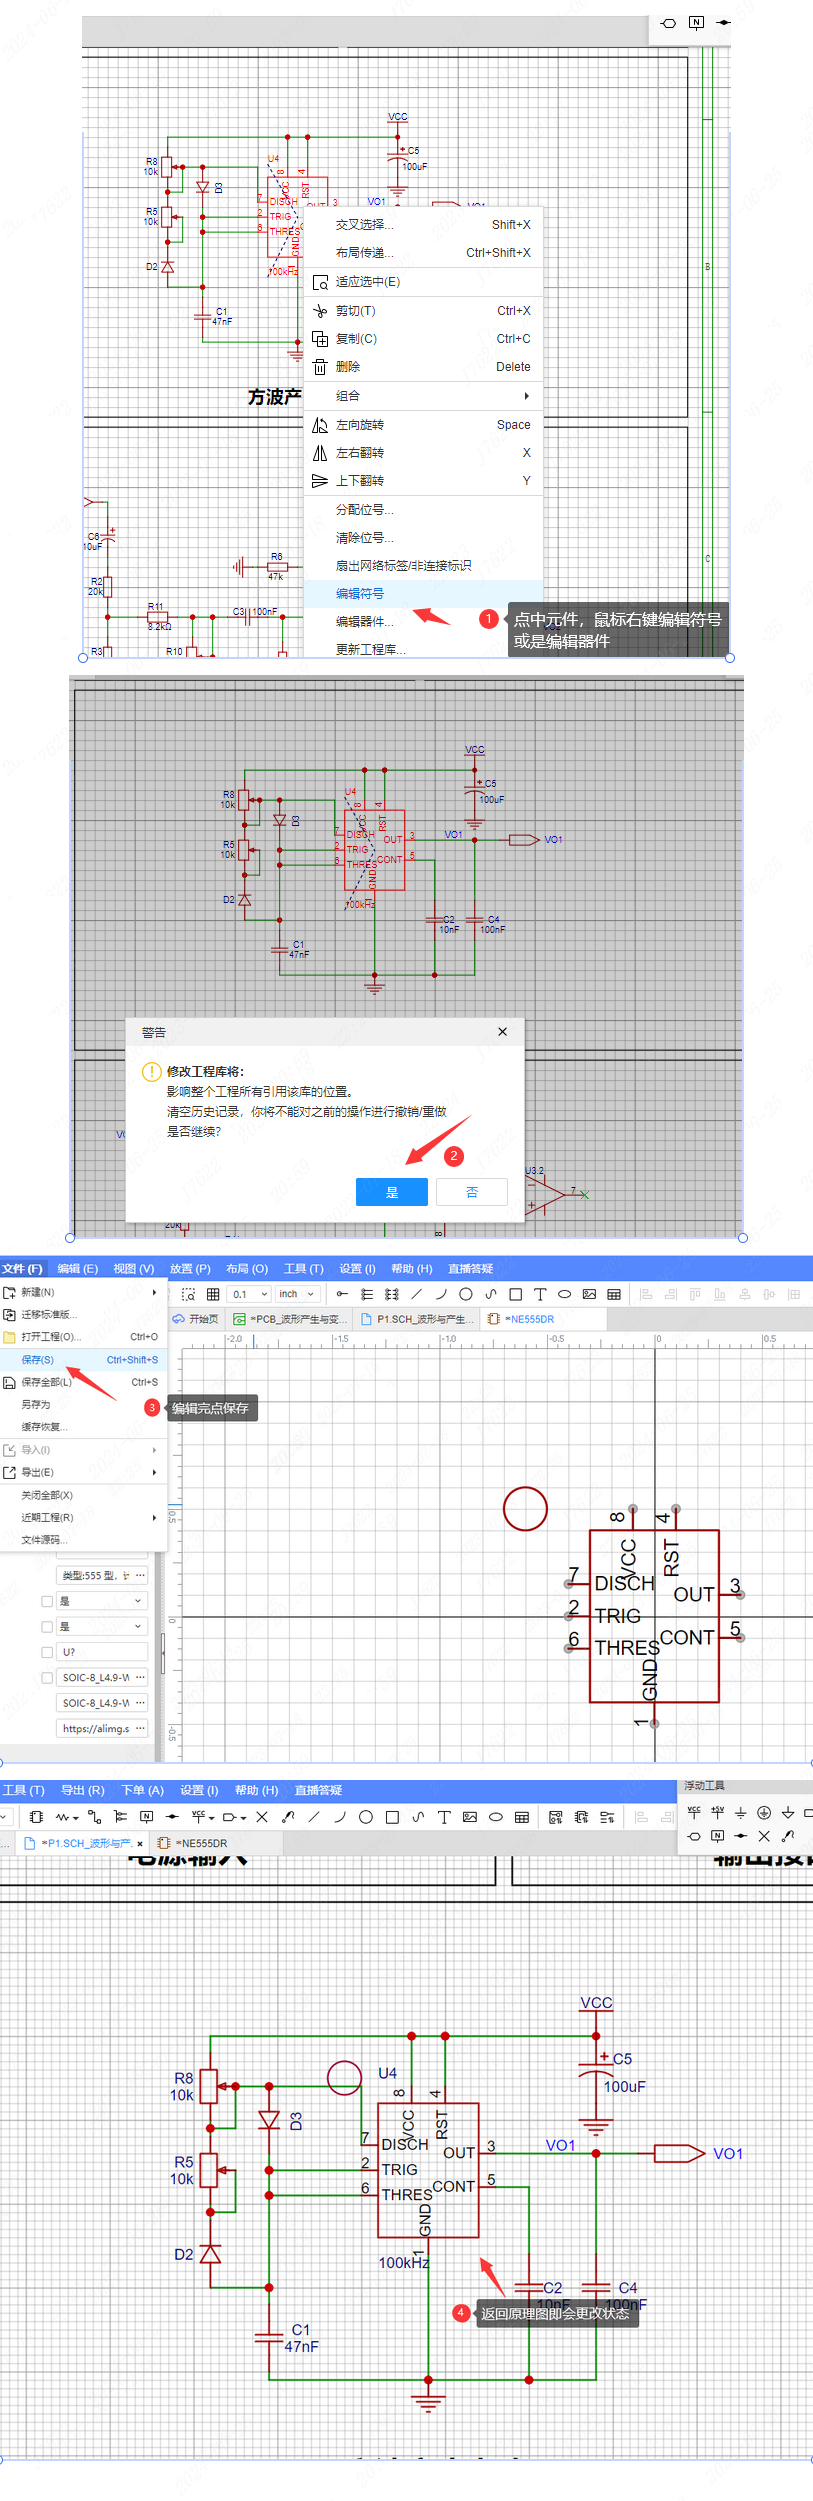Select the single pin placement tool icon
The width and height of the screenshot is (813, 2501).
click(x=342, y=1294)
